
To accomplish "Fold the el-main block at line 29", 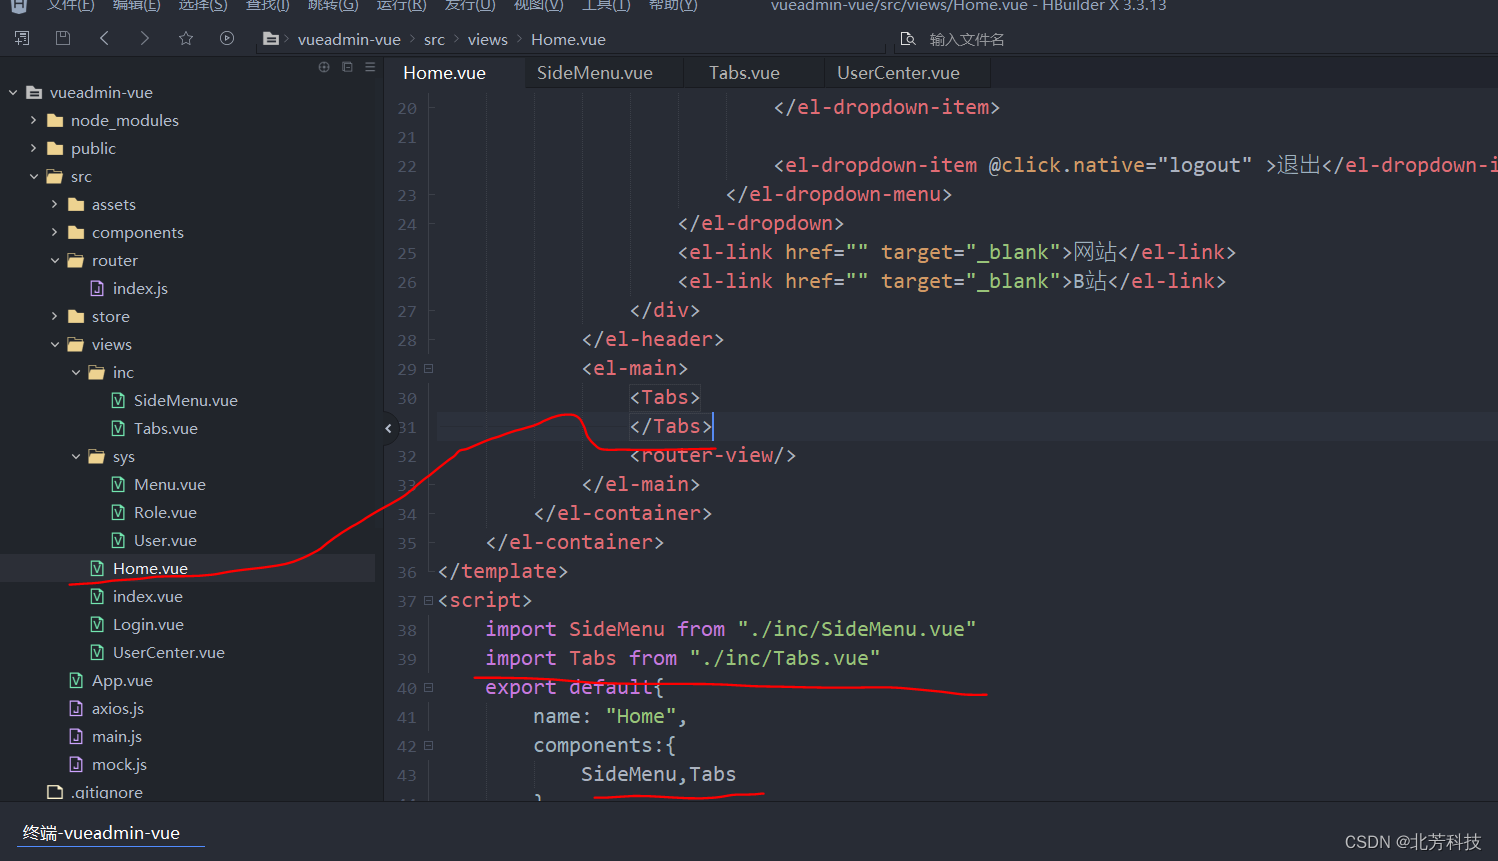I will pos(428,368).
